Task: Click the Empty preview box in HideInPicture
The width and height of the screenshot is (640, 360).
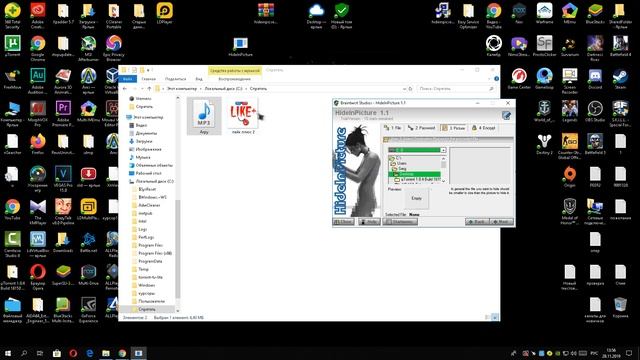Action: 416,198
